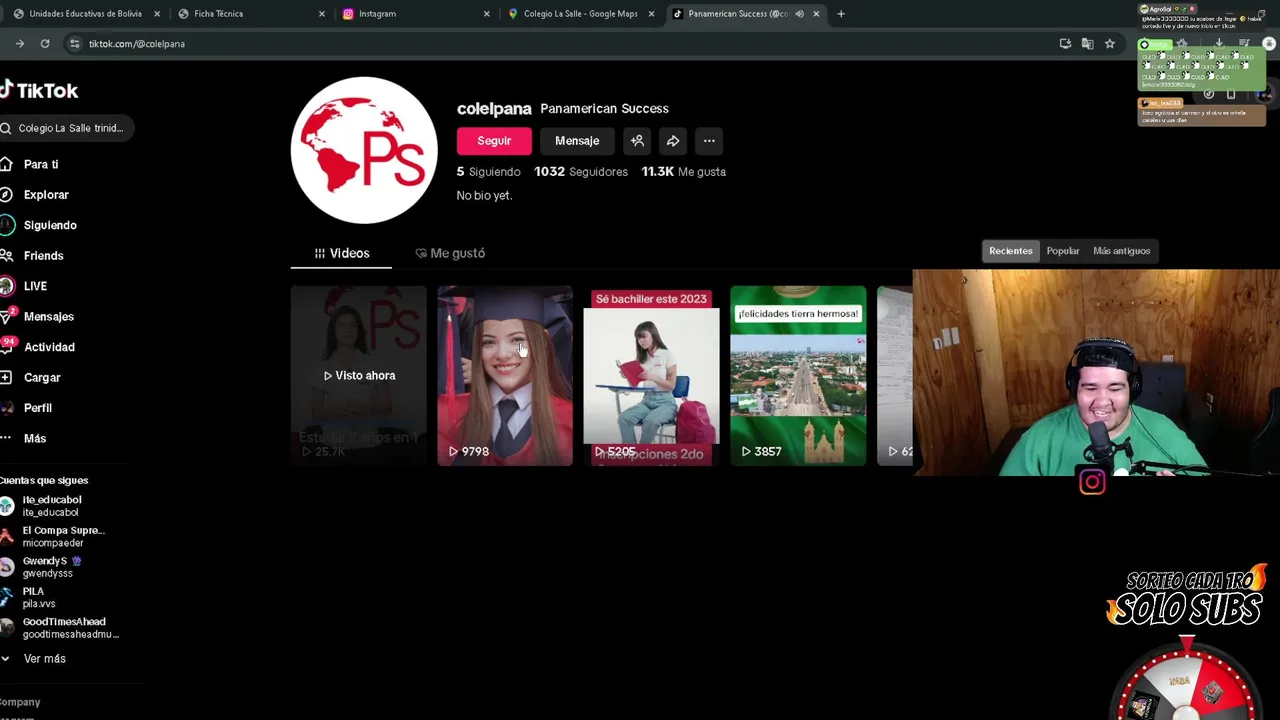Send a message with the Mensaje button
This screenshot has width=1280, height=720.
(577, 141)
